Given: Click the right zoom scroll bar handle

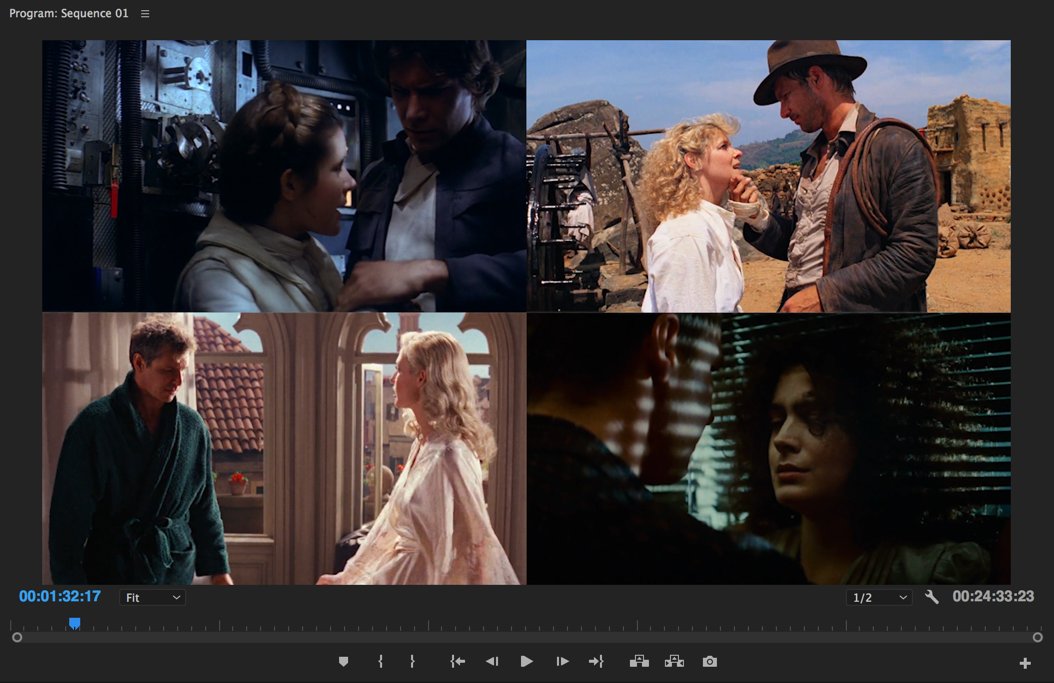Looking at the screenshot, I should click(1038, 637).
